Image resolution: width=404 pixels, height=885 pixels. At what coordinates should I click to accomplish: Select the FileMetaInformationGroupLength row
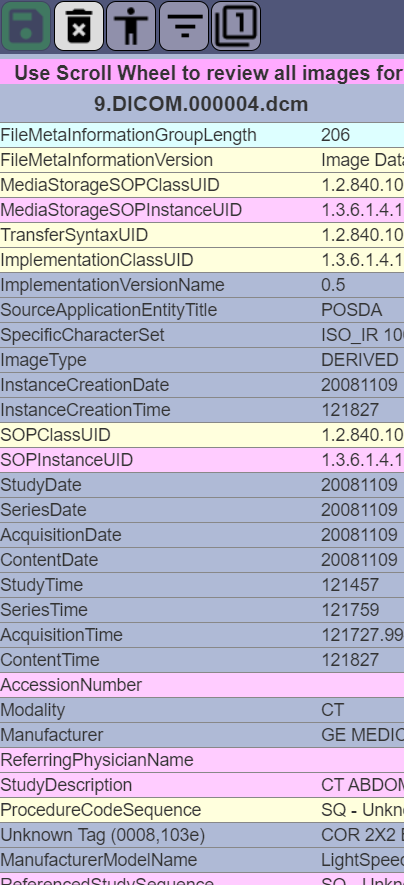[x=202, y=135]
